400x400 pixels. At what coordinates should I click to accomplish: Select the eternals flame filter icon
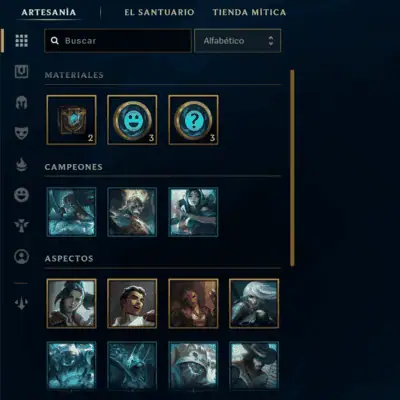point(22,164)
